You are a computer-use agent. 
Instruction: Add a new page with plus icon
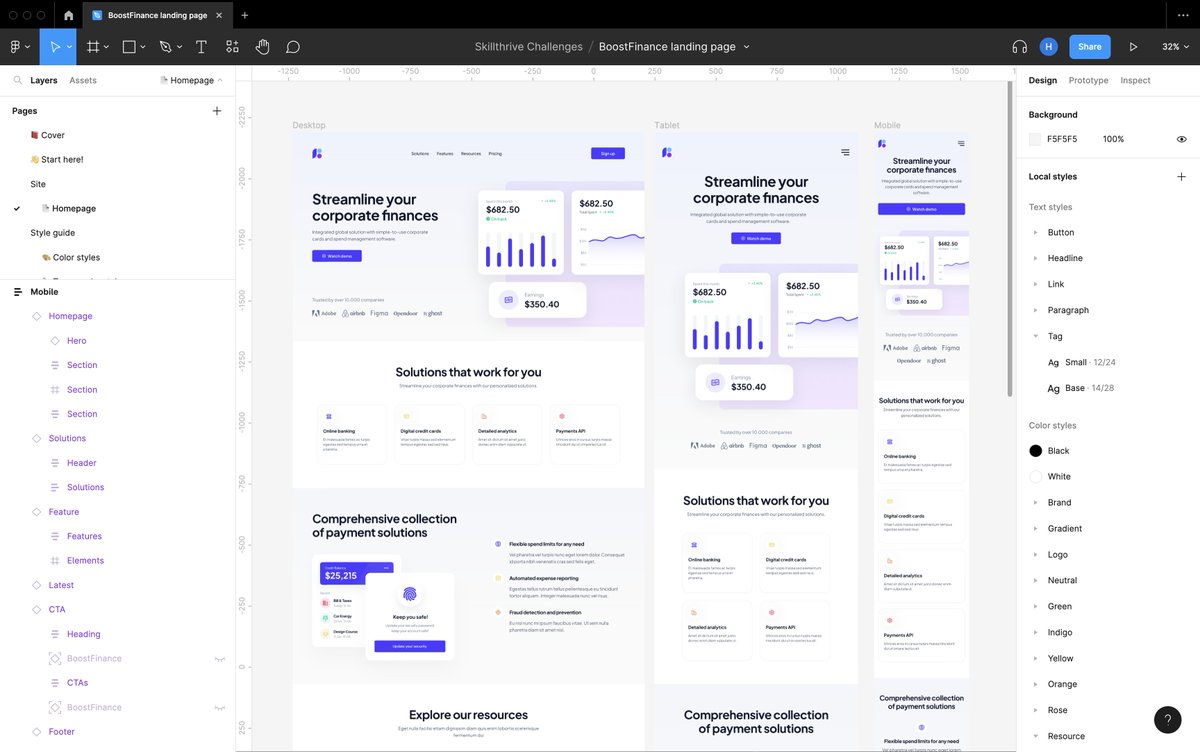point(217,111)
